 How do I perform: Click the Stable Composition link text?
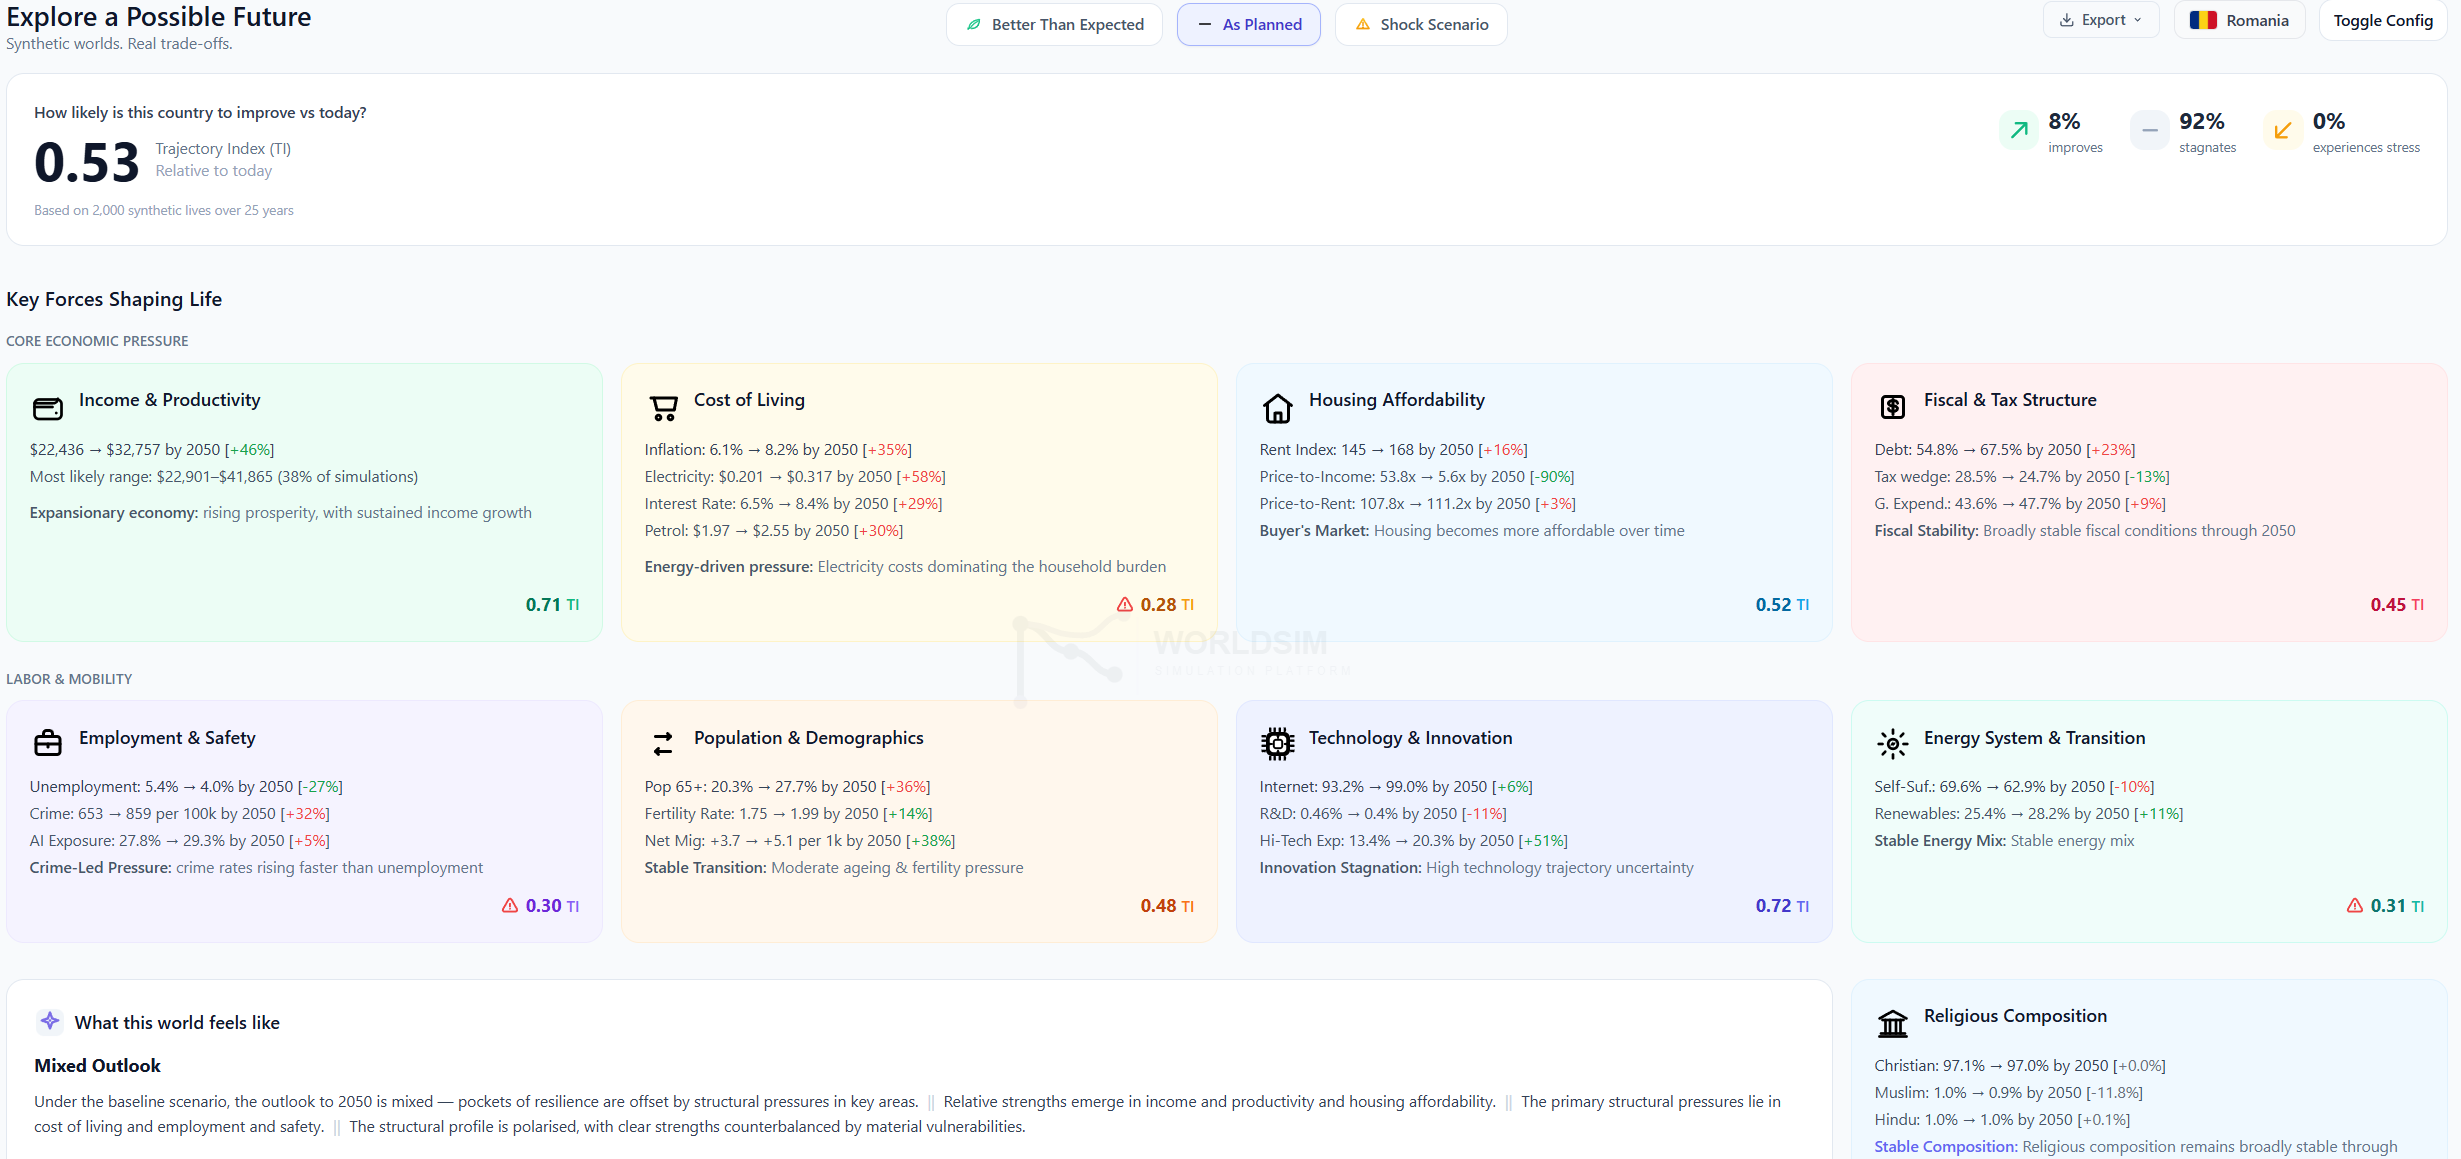[1945, 1146]
